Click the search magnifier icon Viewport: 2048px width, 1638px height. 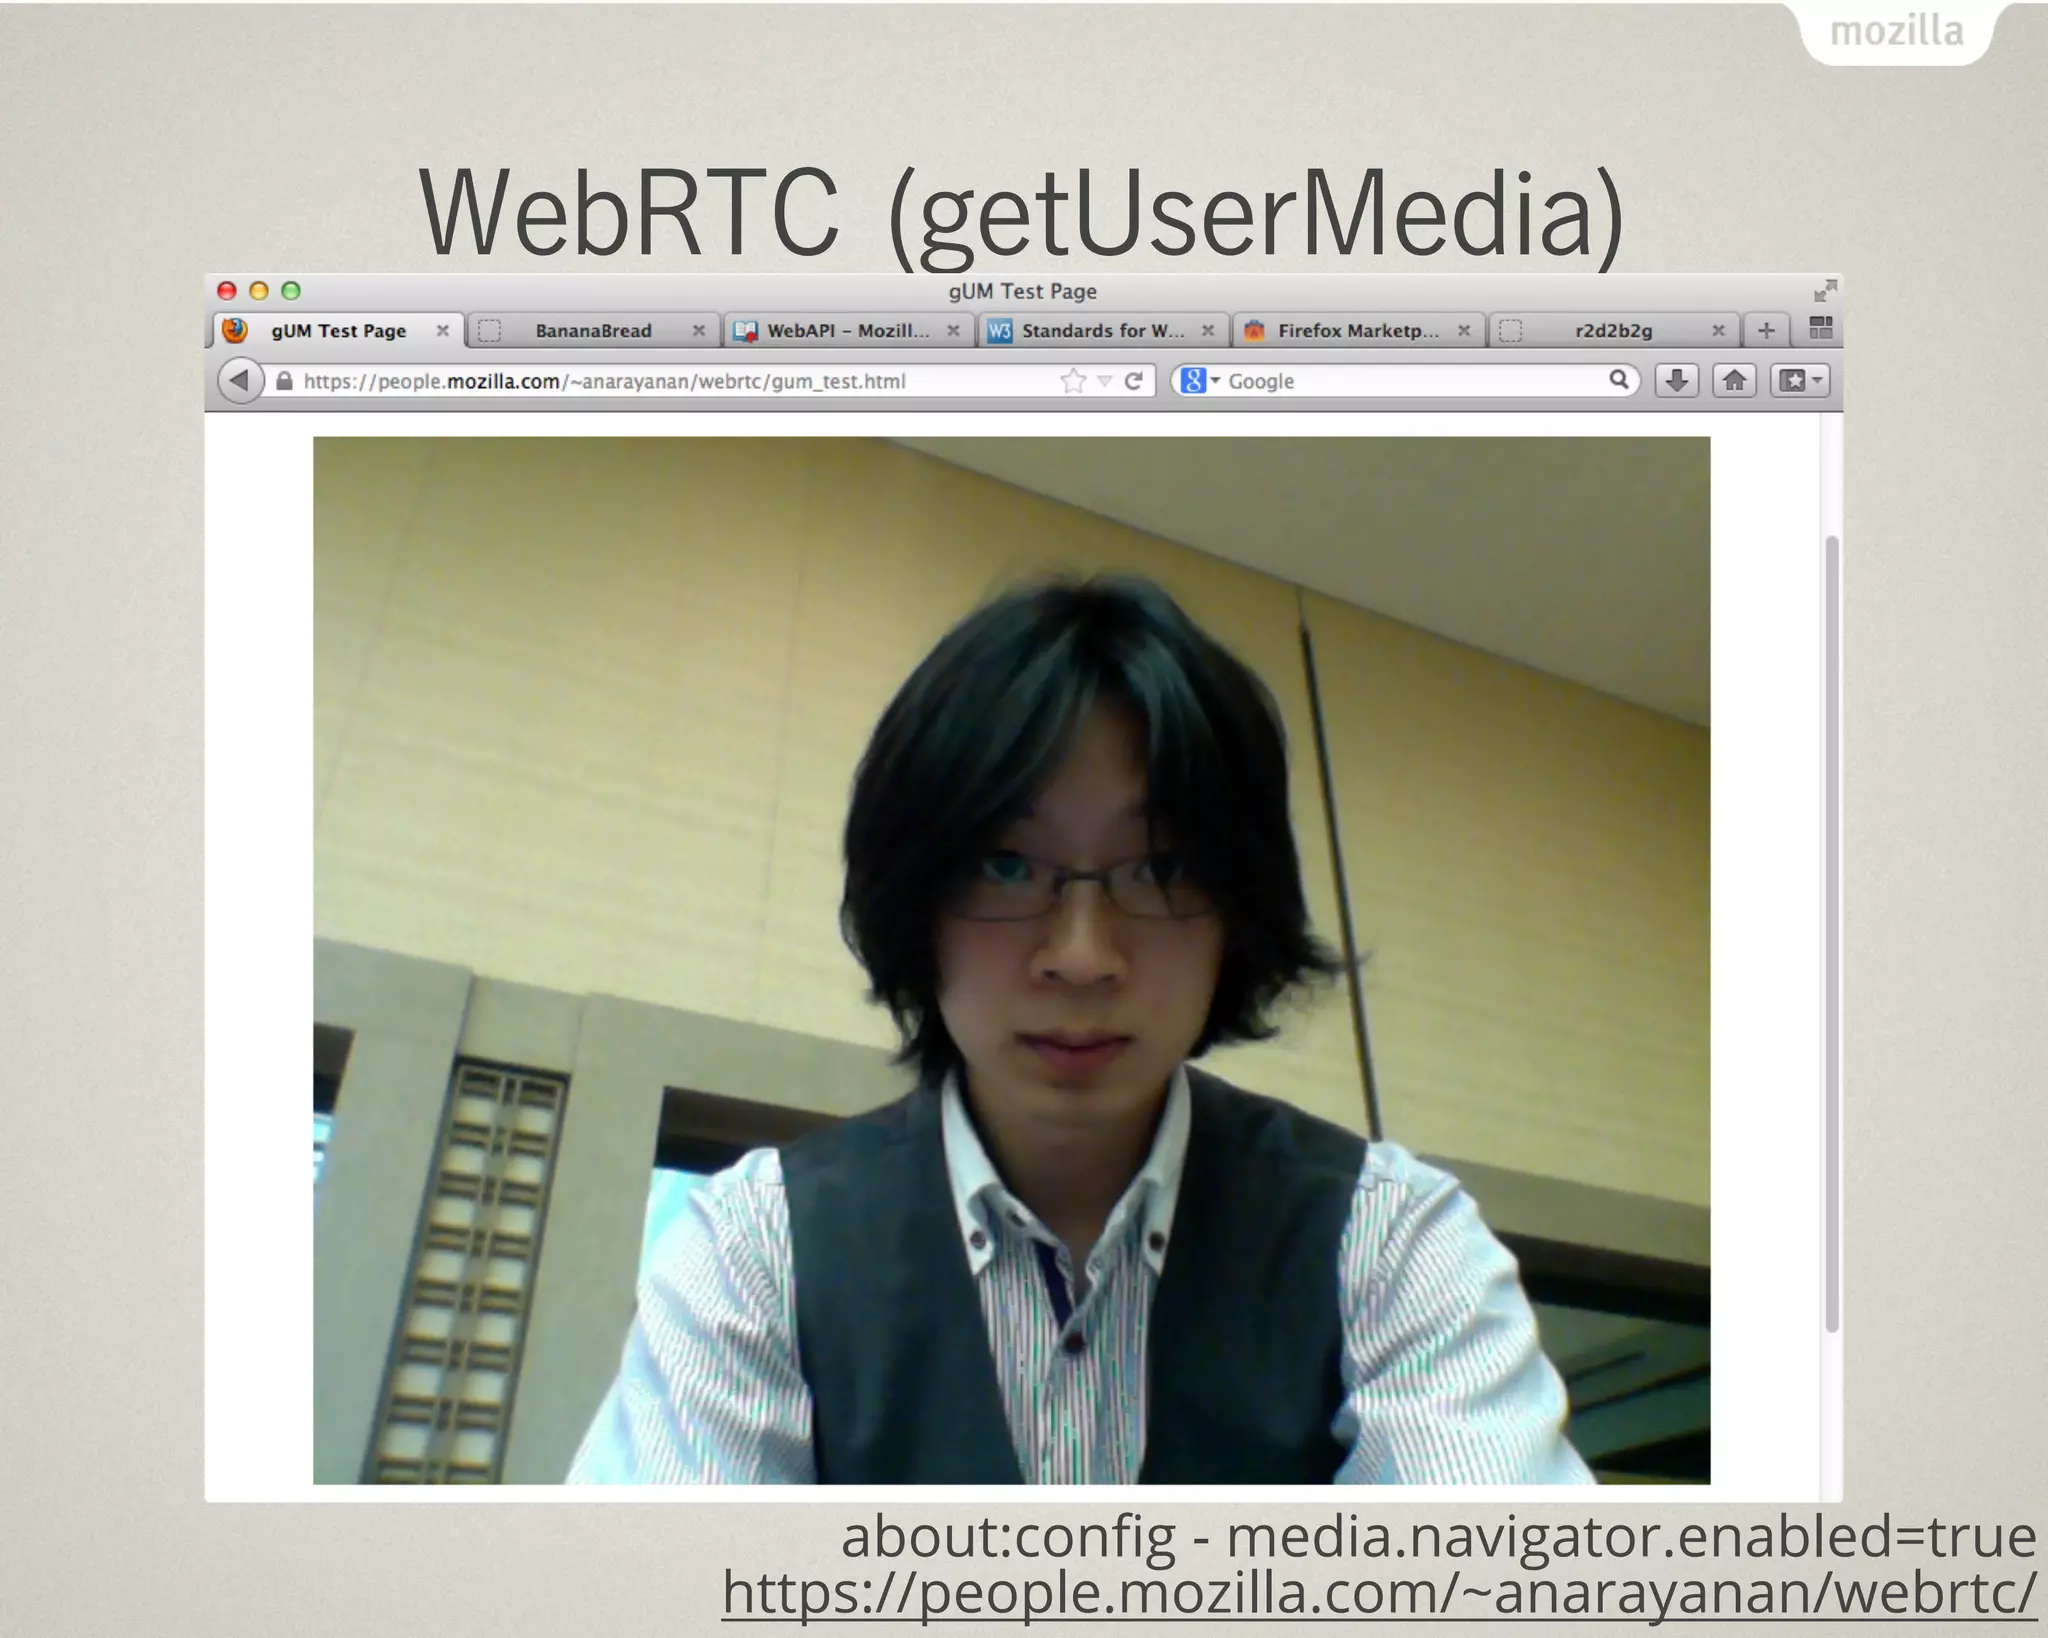tap(1618, 380)
